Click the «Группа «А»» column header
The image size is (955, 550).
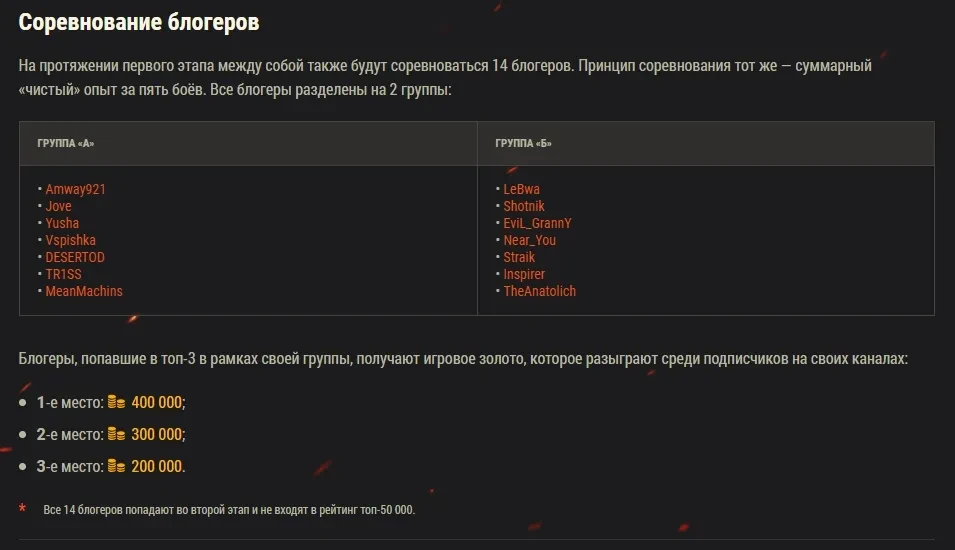[66, 144]
